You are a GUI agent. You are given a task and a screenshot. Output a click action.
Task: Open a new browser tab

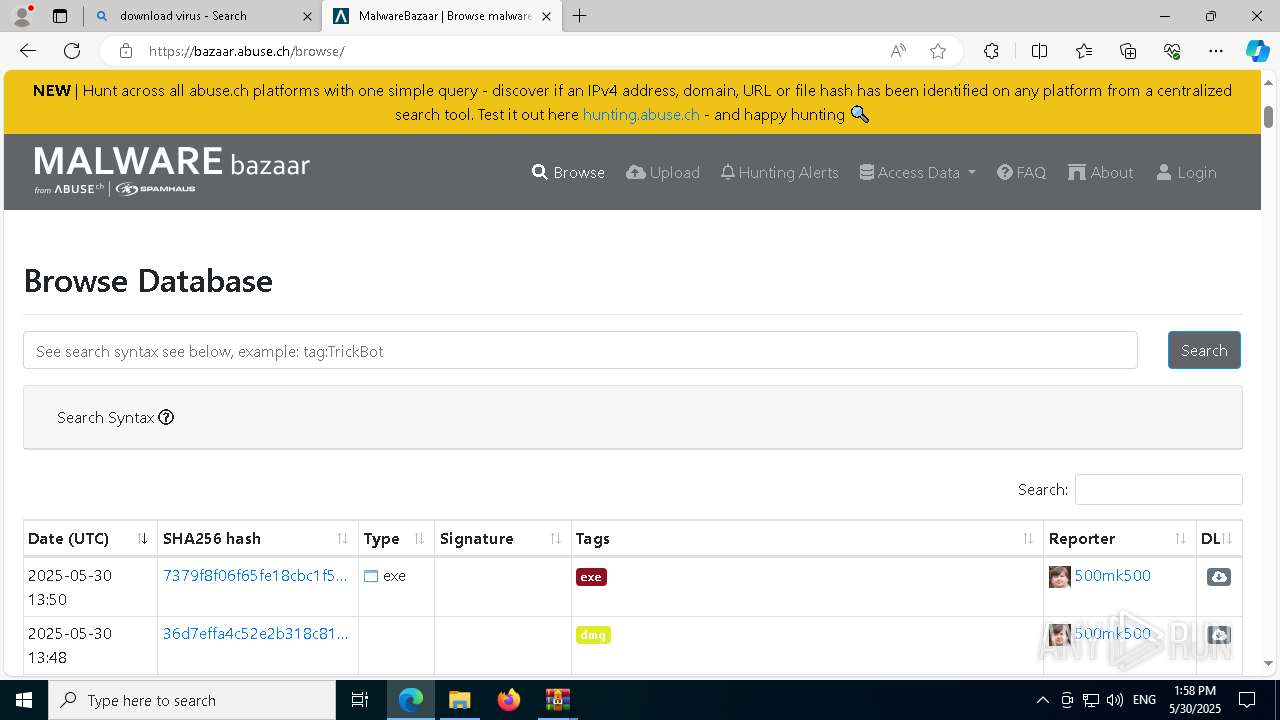580,16
